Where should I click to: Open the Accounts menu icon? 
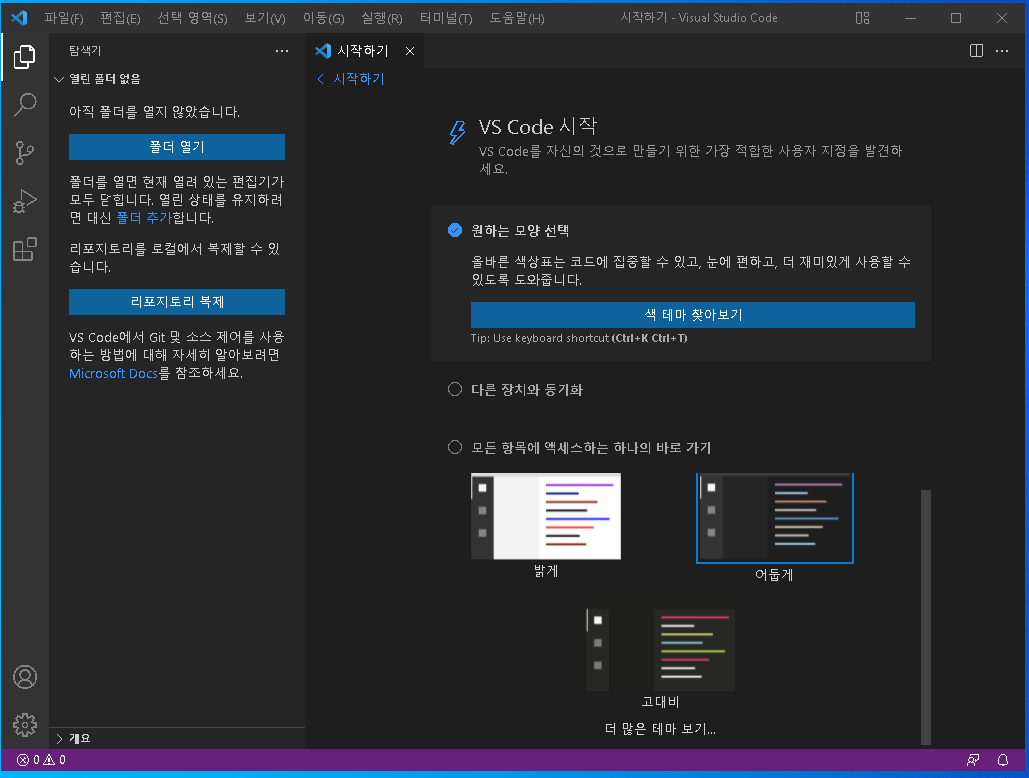(25, 677)
